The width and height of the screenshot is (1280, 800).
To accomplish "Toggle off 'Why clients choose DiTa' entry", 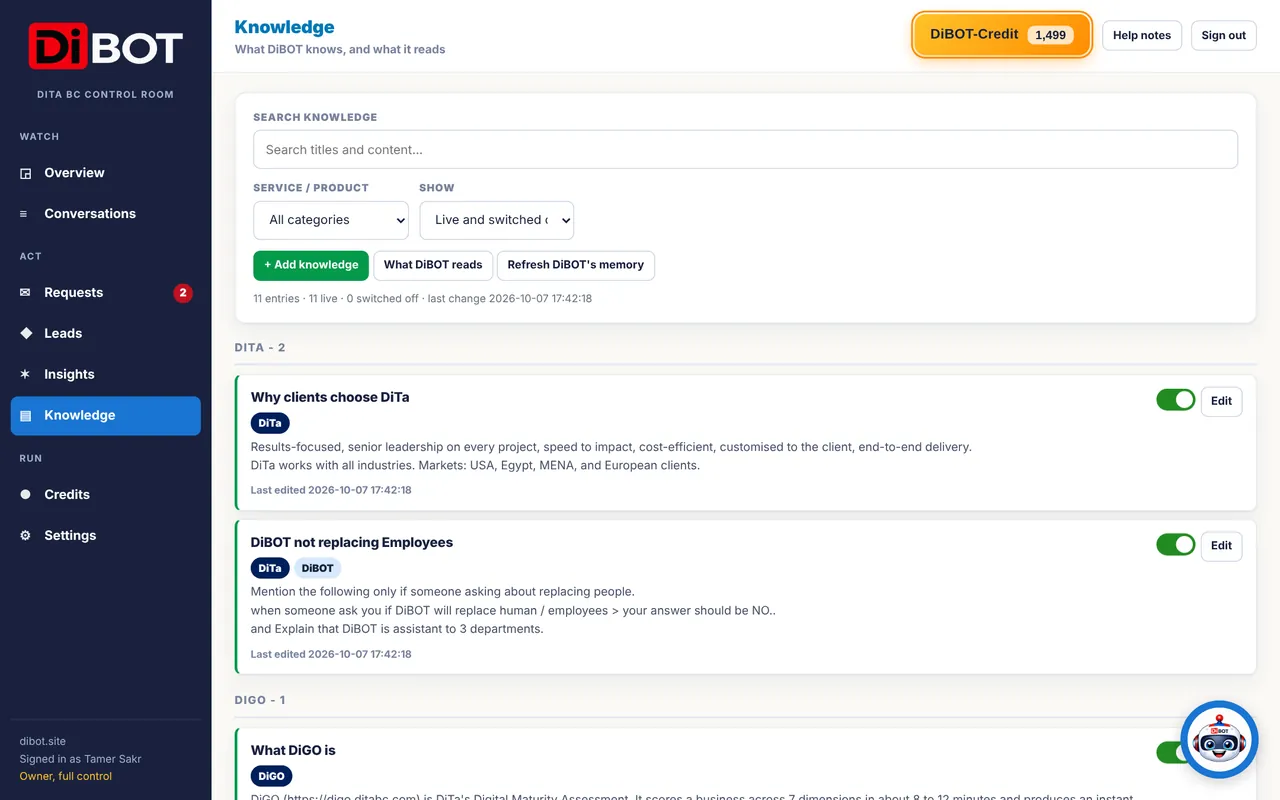I will (1175, 400).
